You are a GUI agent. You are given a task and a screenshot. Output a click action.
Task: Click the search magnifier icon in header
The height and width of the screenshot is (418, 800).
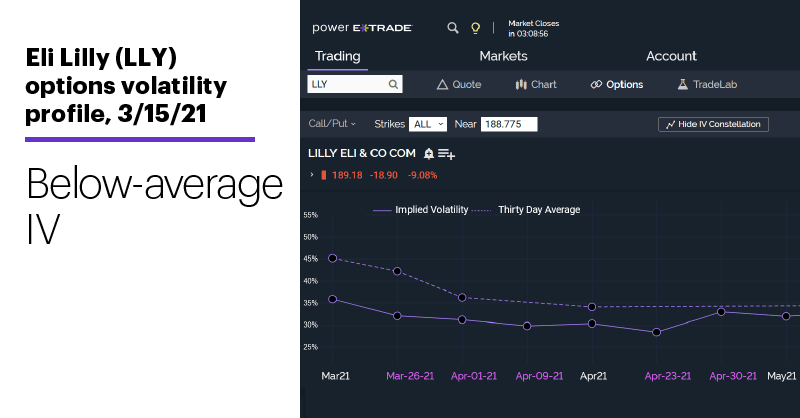[x=453, y=28]
